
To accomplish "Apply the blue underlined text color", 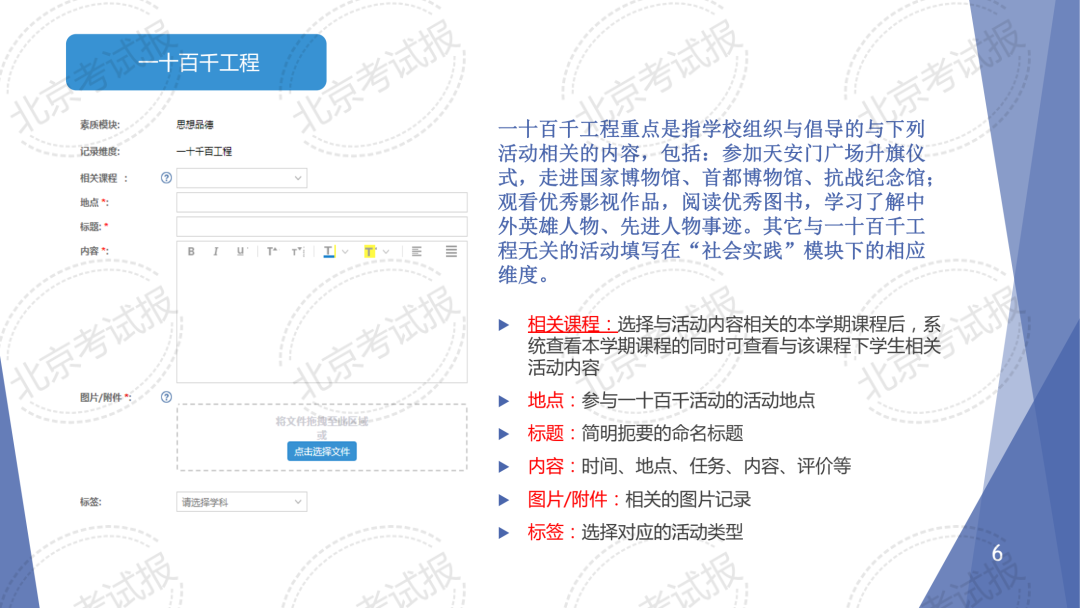I will (x=329, y=252).
